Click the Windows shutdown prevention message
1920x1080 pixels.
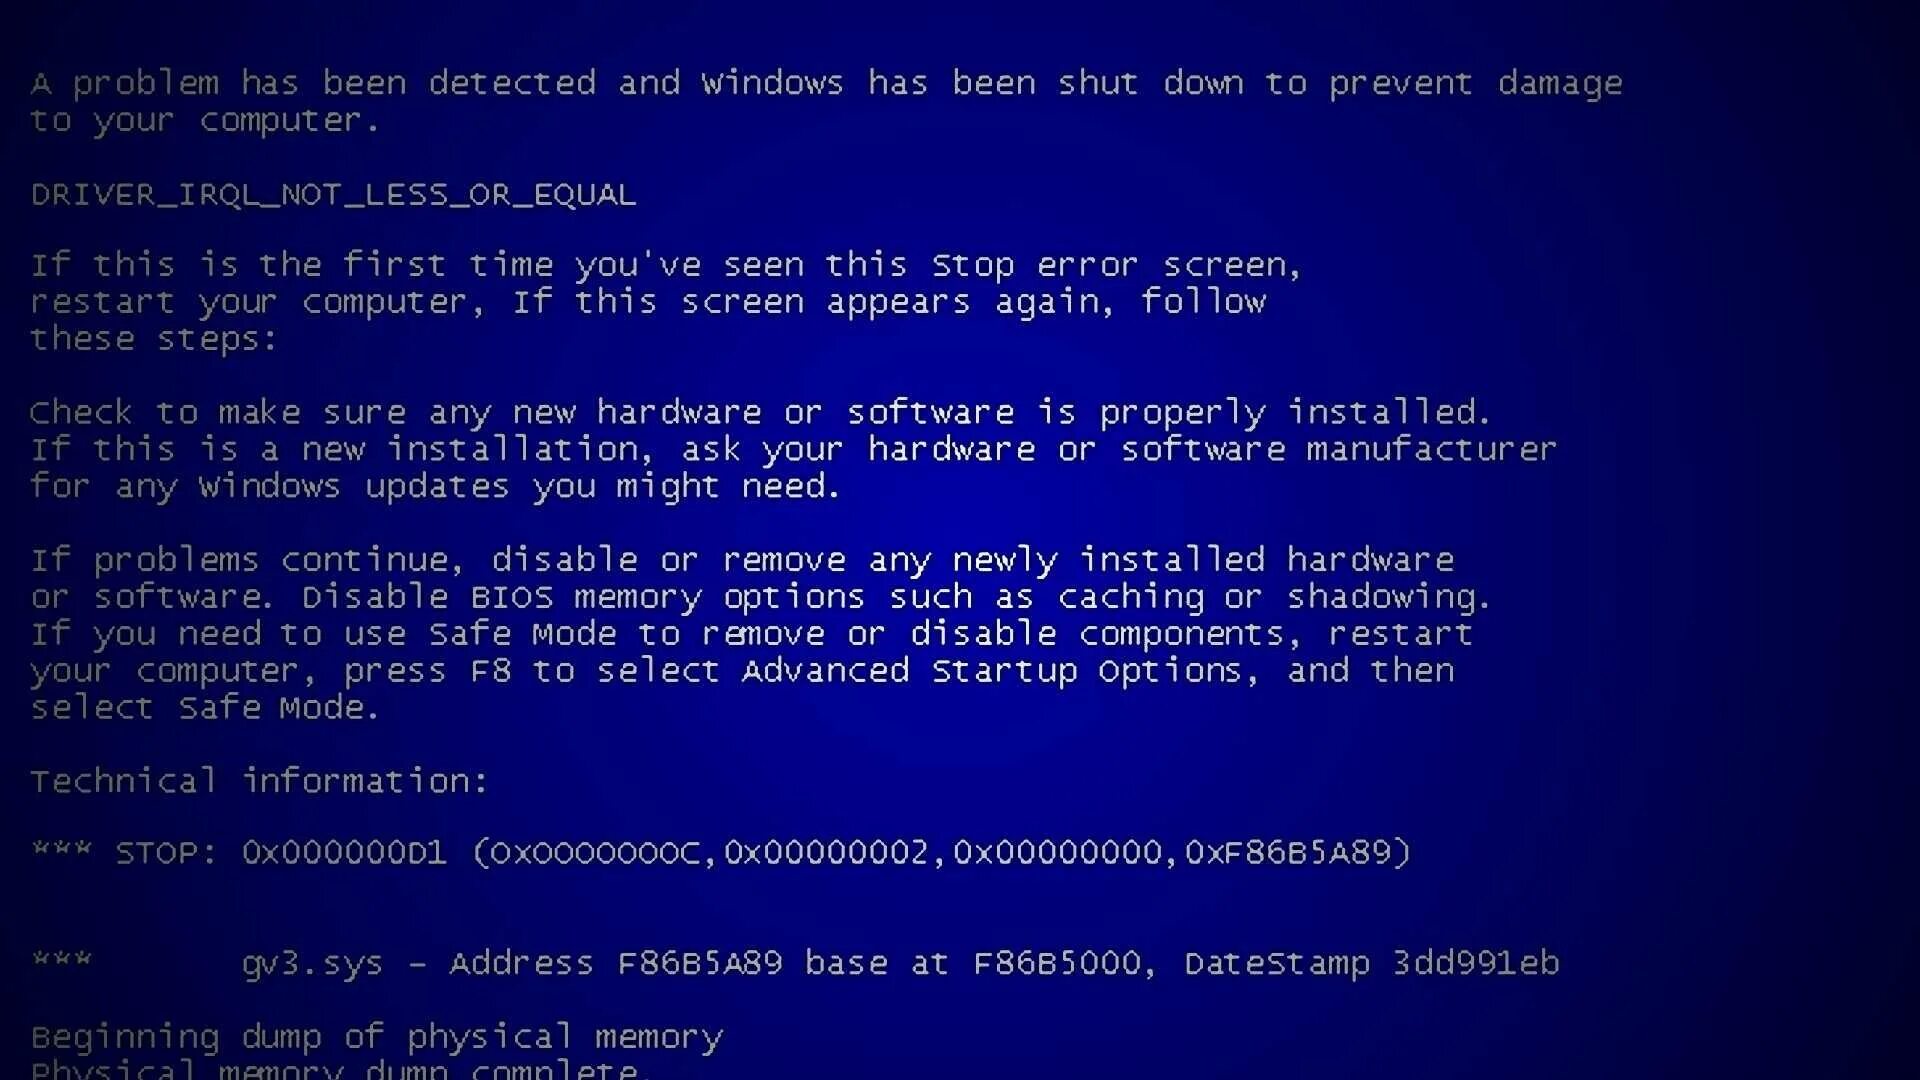827,100
